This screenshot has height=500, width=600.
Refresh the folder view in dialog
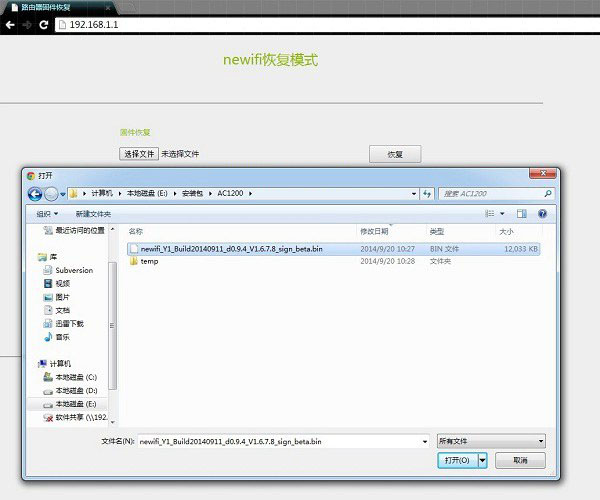pos(427,194)
